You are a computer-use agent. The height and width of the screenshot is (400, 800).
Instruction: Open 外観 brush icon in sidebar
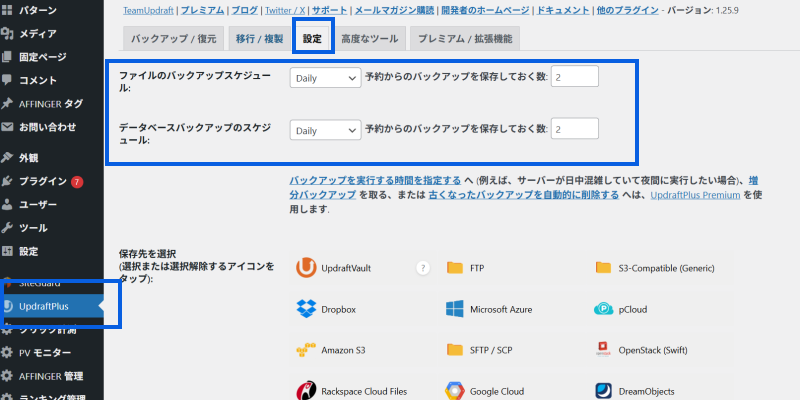[x=7, y=158]
